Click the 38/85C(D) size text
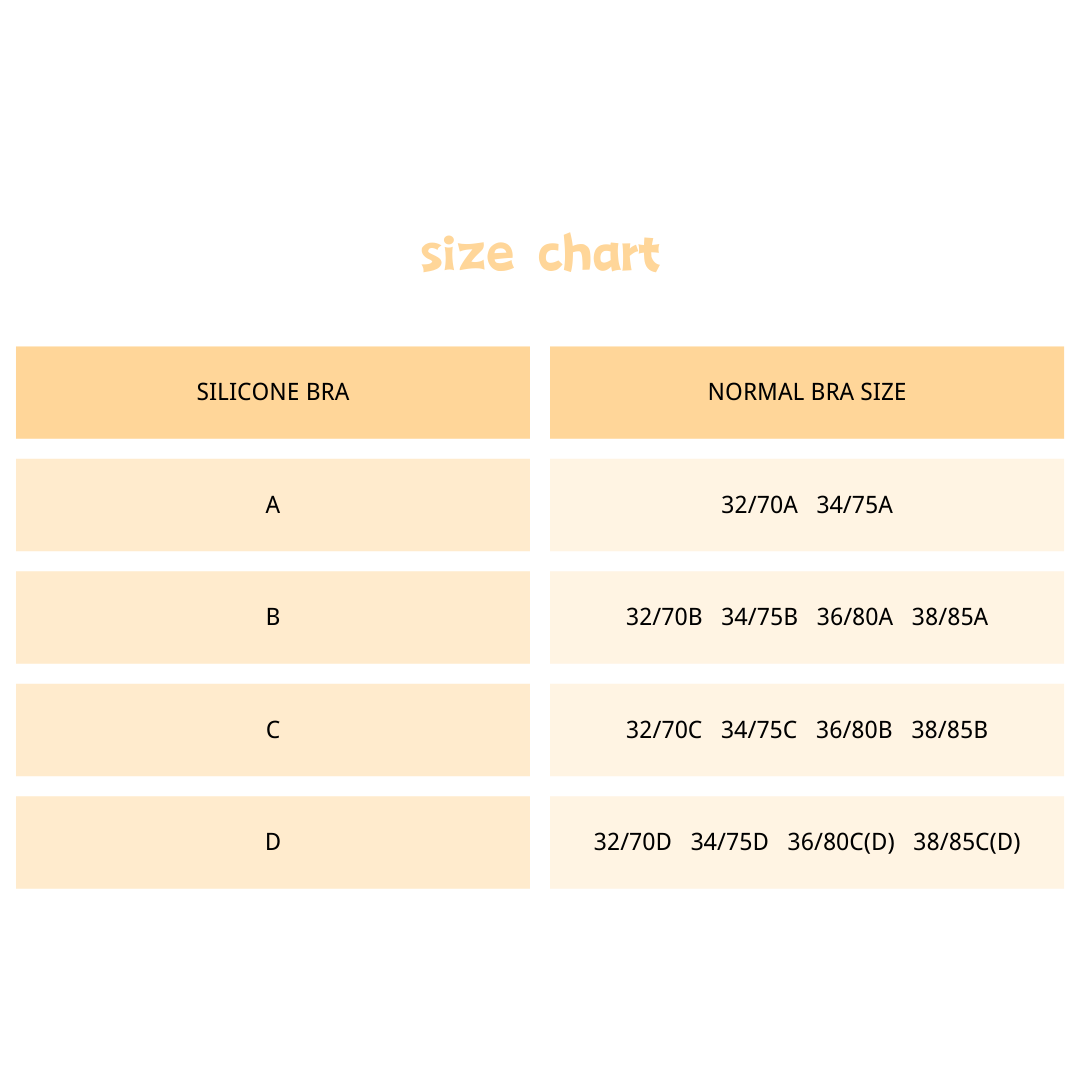This screenshot has width=1080, height=1080. 967,842
